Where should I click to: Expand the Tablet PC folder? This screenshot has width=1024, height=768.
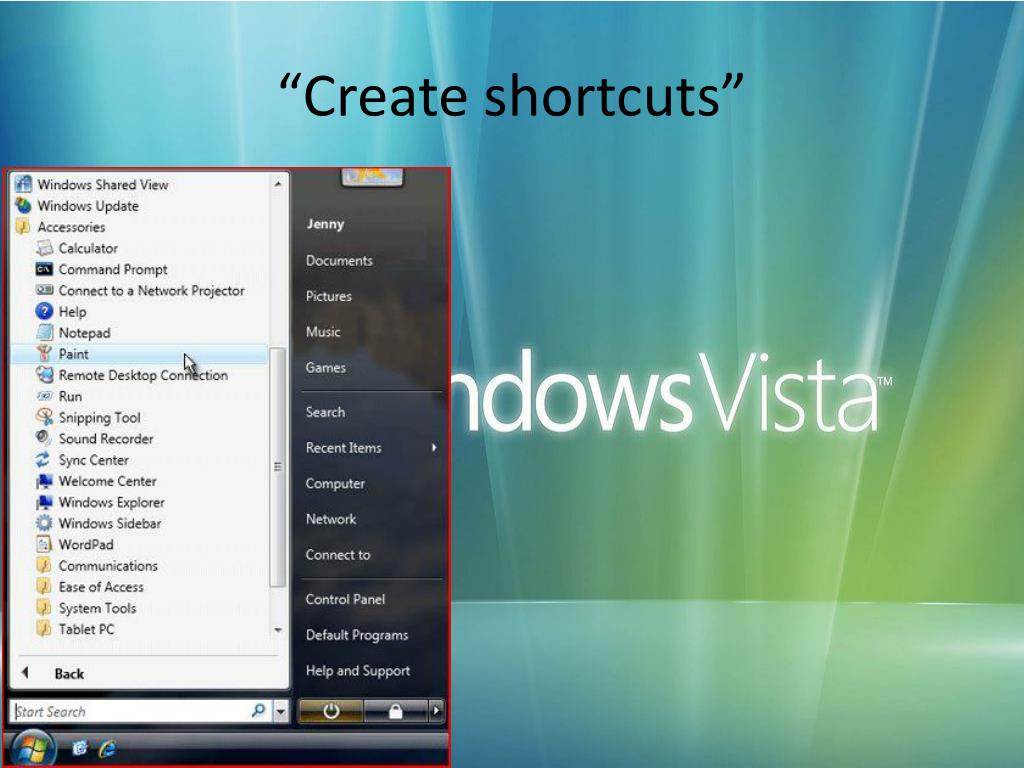[75, 629]
